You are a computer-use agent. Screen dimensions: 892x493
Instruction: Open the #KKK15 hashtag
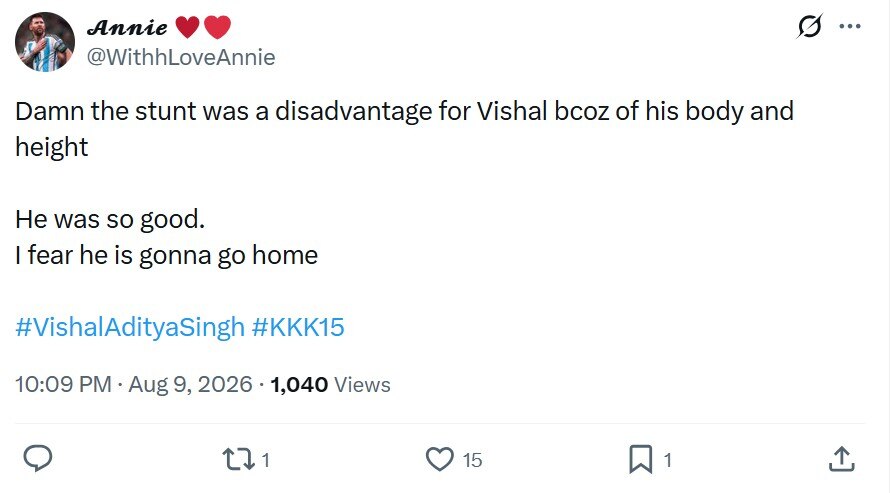[298, 327]
